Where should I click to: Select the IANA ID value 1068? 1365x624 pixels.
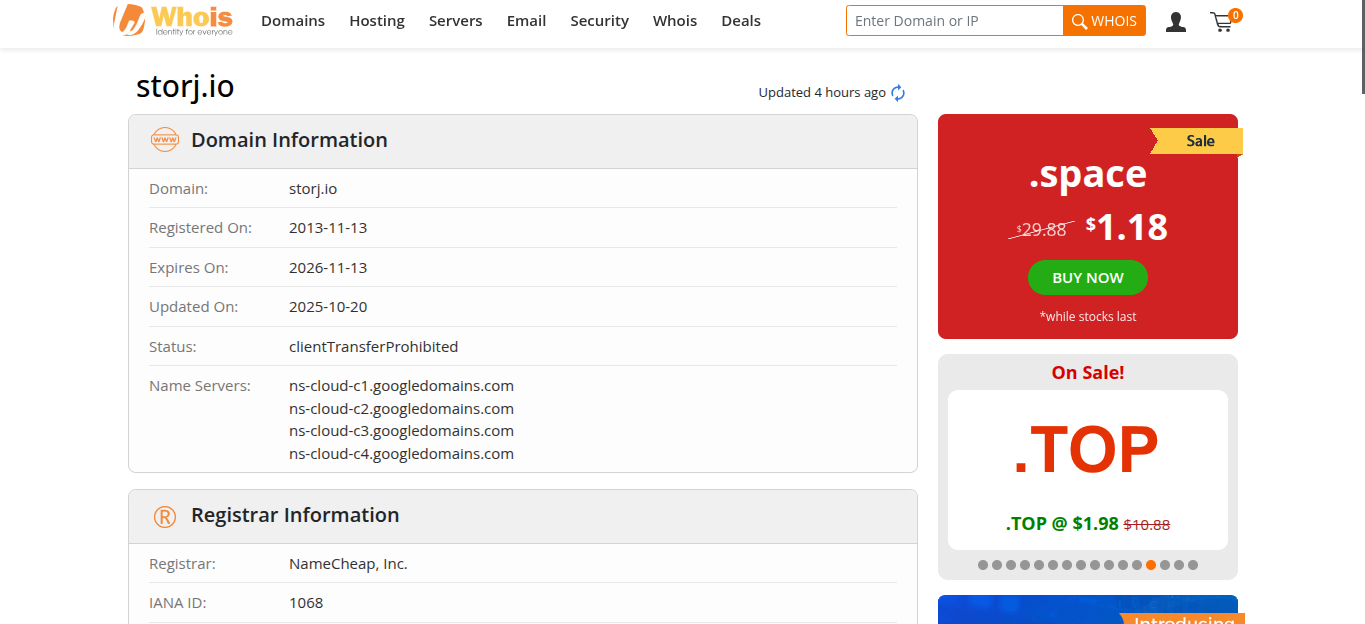coord(306,603)
